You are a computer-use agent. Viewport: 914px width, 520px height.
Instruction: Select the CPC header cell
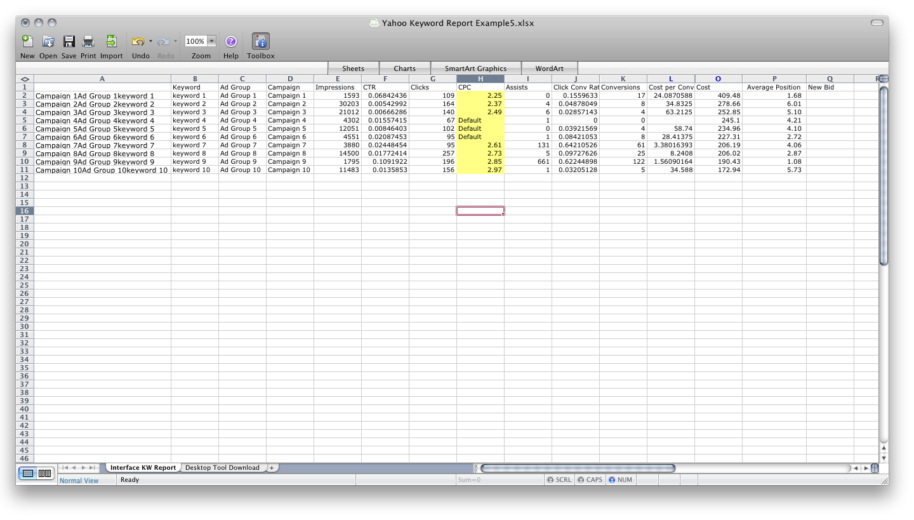coord(480,87)
